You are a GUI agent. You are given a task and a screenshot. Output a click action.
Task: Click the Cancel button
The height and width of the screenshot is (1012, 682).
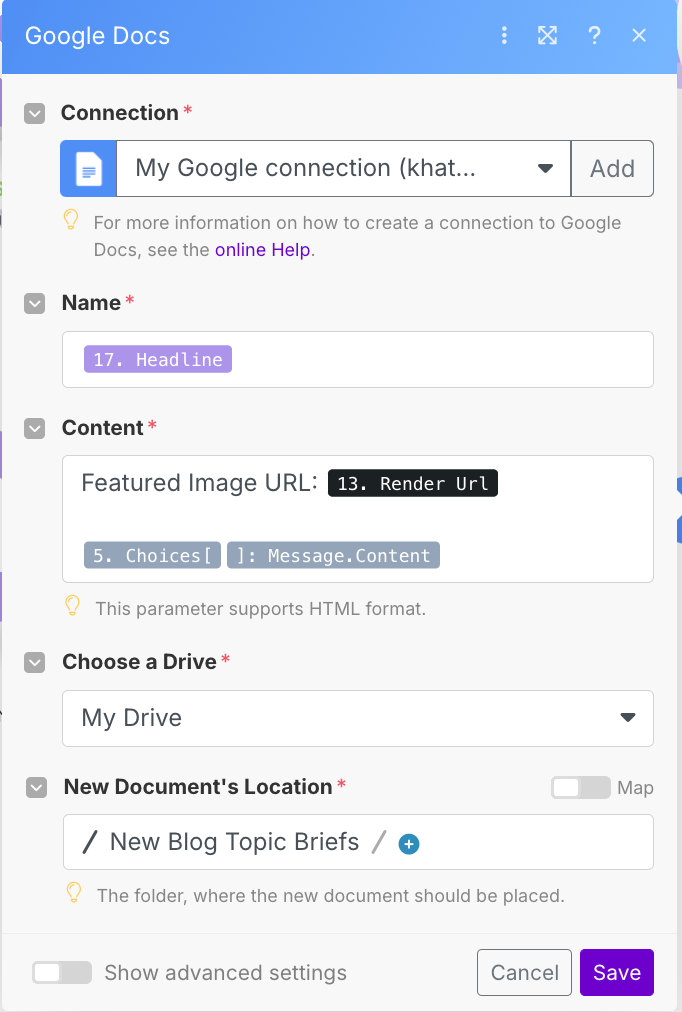click(x=524, y=973)
